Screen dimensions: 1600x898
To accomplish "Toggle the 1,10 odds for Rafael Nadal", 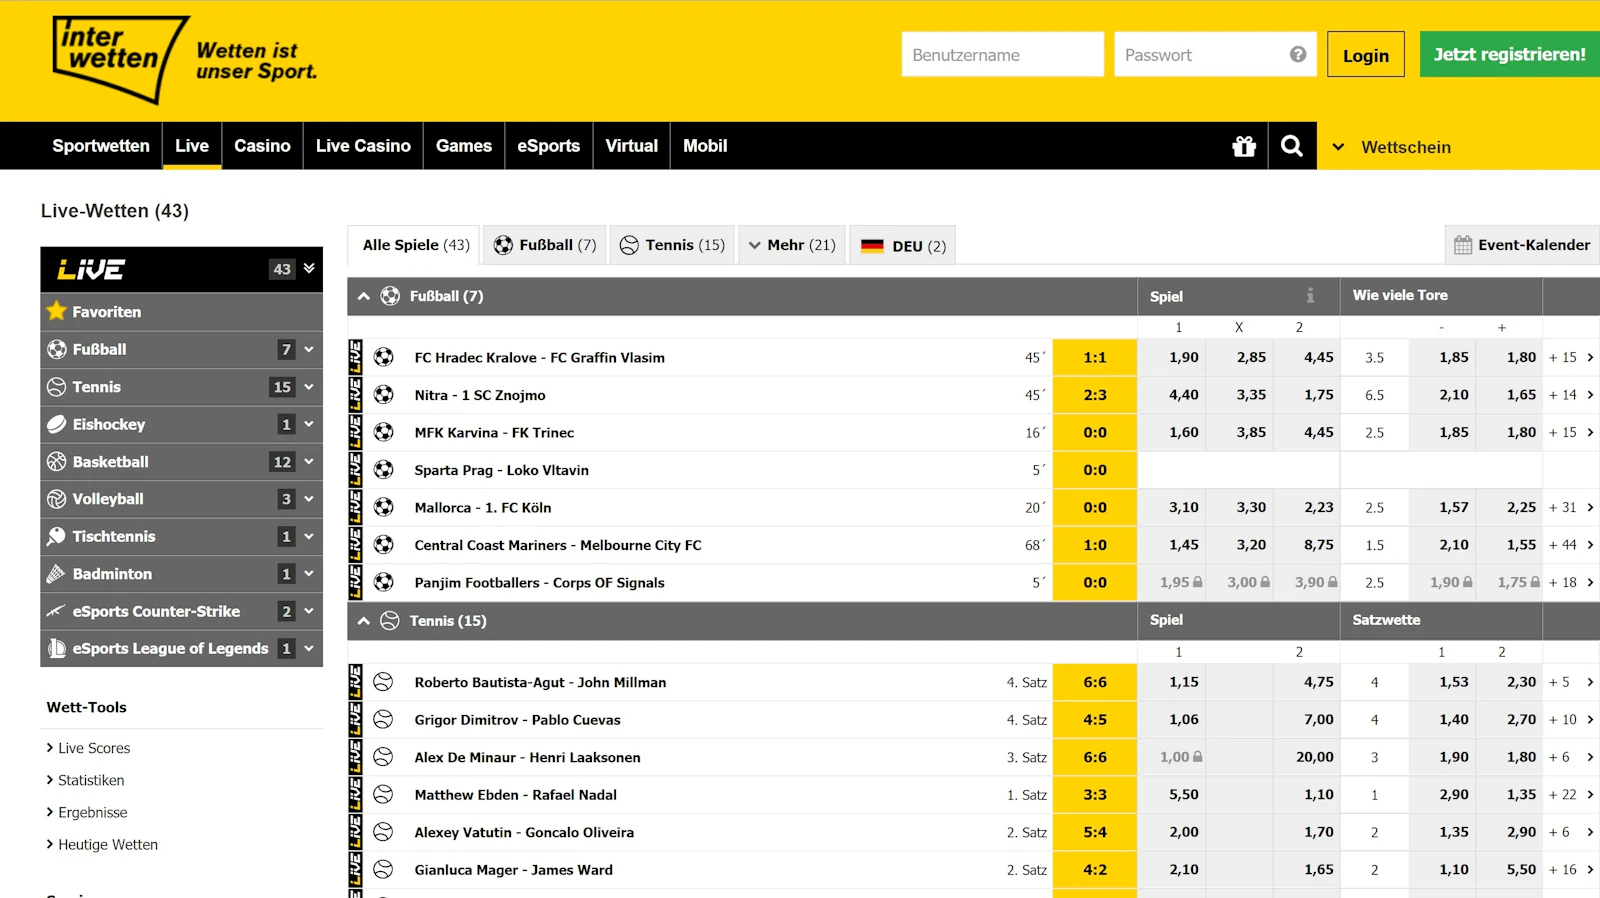I will coord(1318,795).
